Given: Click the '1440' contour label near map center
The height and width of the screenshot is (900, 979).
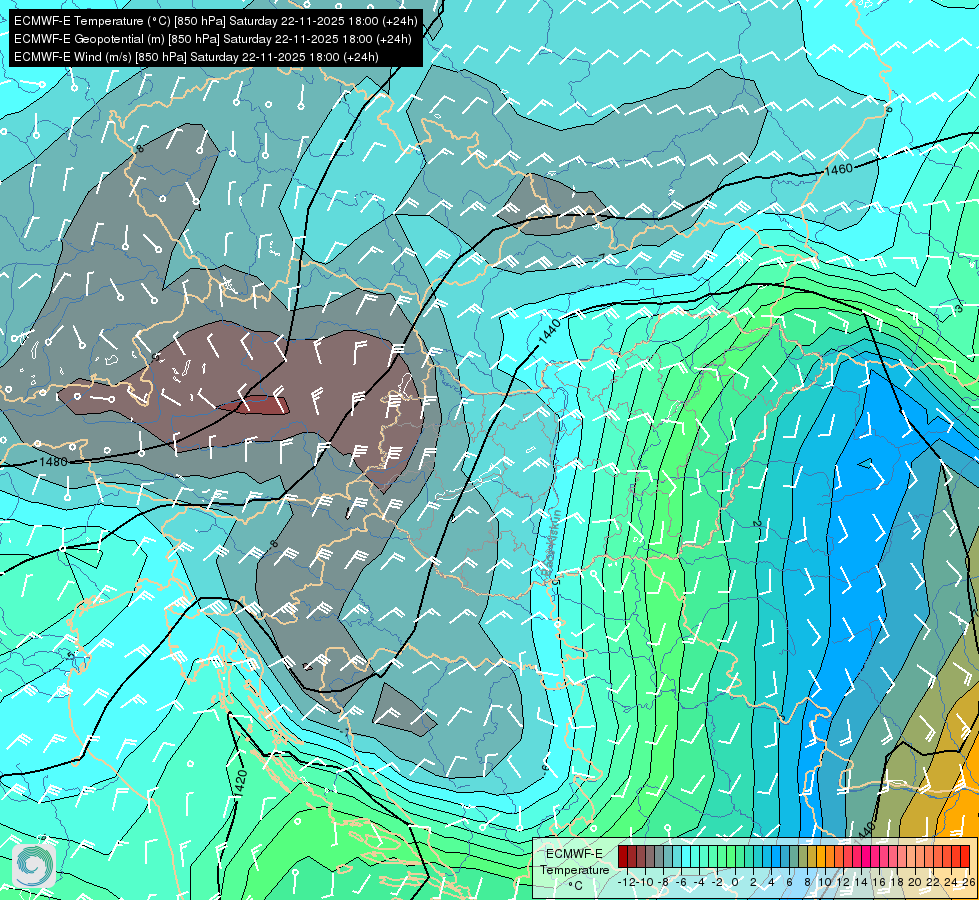Looking at the screenshot, I should tap(549, 331).
